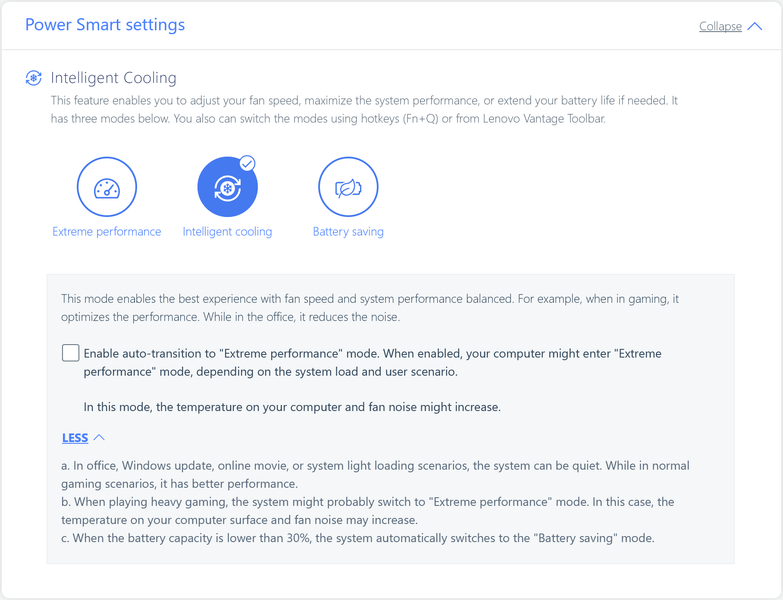Enable the auto-transition to Extreme performance checkbox
783x600 pixels.
click(71, 353)
